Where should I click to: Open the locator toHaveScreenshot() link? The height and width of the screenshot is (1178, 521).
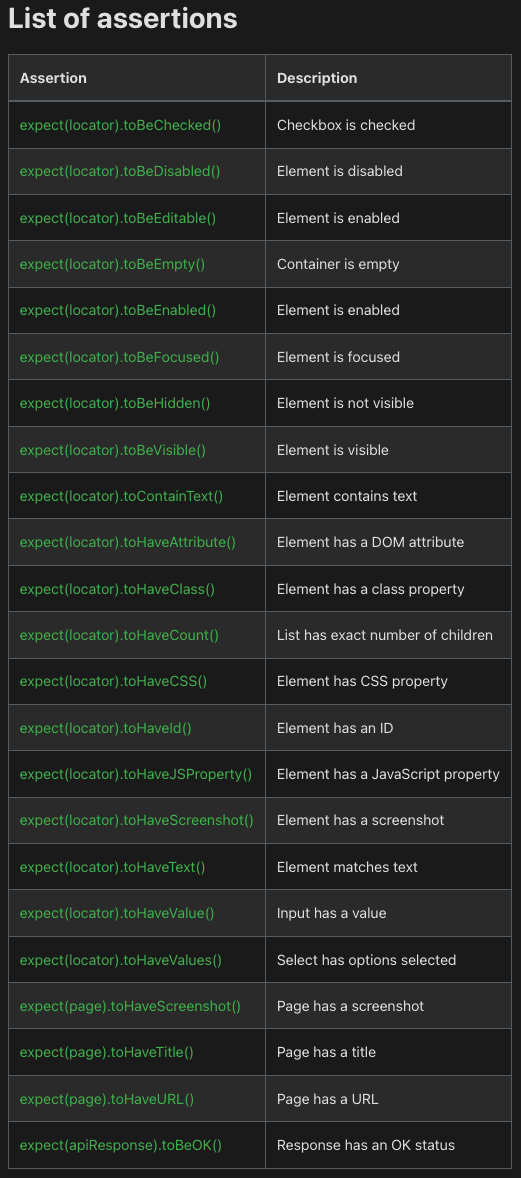pyautogui.click(x=137, y=820)
